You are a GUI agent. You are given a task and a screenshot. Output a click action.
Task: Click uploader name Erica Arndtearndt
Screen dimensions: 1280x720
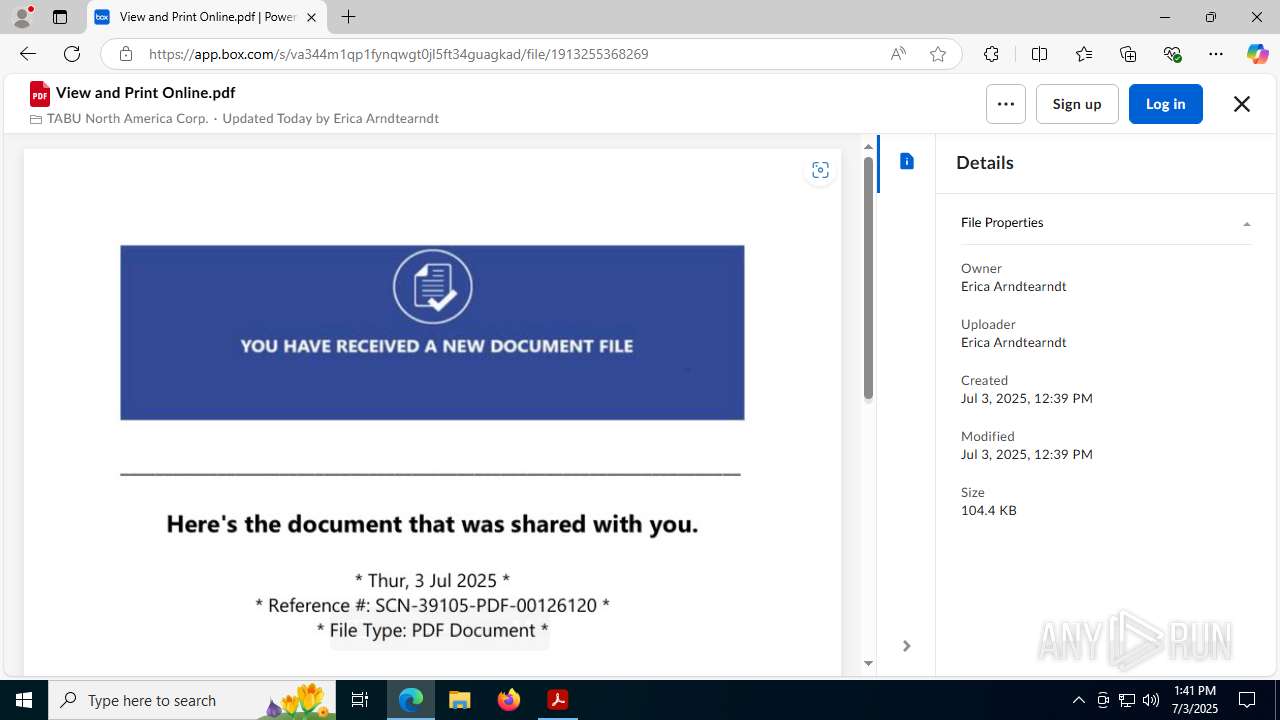1013,342
